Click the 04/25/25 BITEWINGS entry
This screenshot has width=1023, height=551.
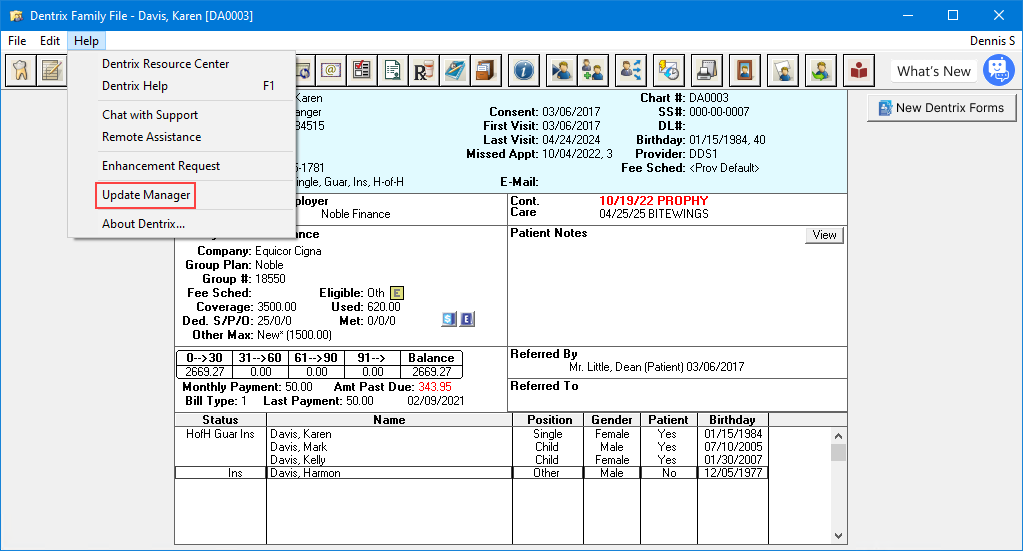coord(654,214)
